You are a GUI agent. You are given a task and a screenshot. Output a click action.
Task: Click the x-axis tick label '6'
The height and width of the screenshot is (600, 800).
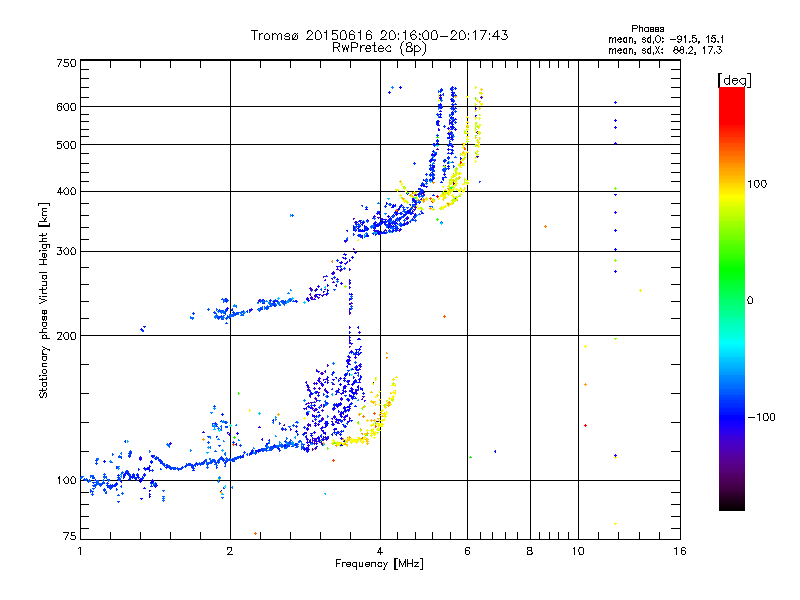click(x=467, y=551)
